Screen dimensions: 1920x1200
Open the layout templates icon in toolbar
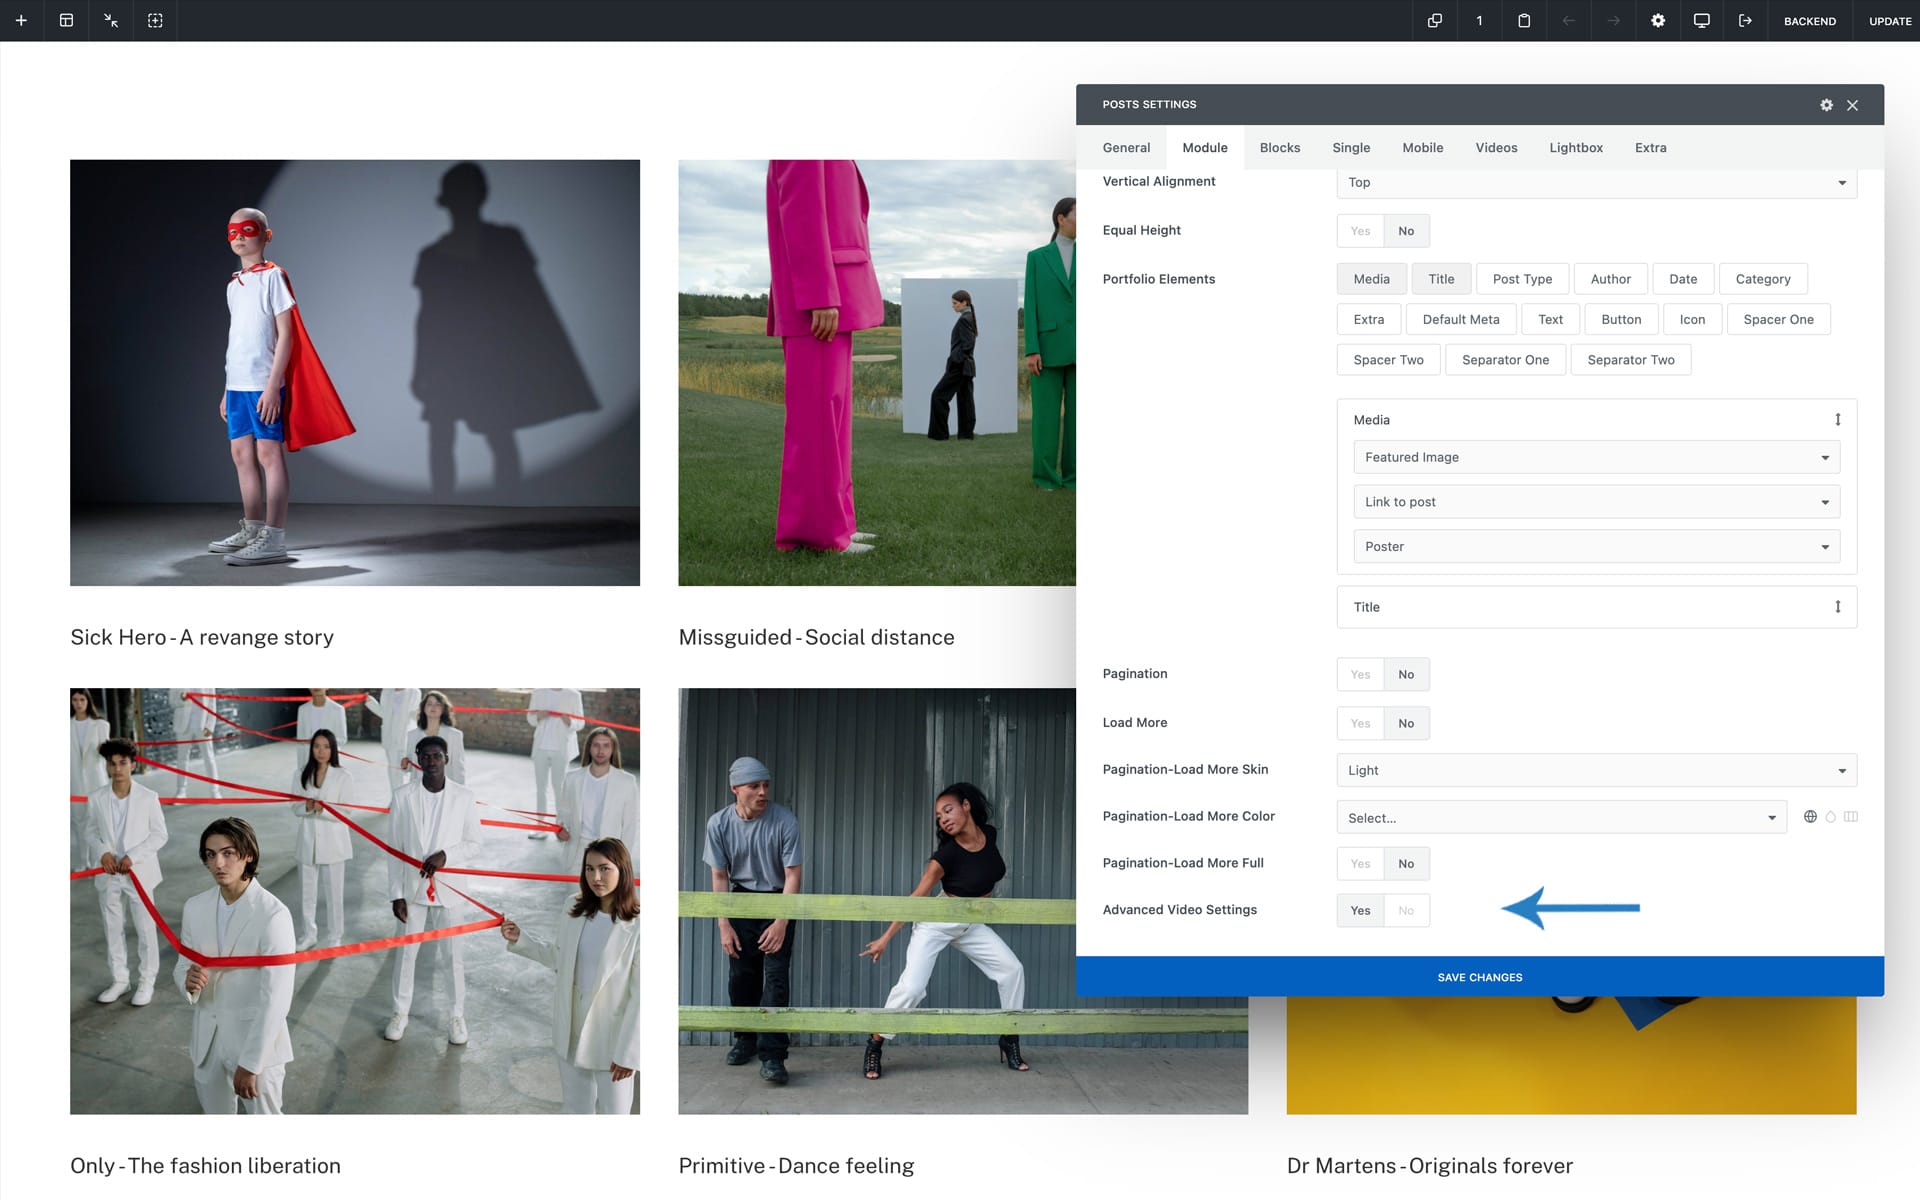66,20
